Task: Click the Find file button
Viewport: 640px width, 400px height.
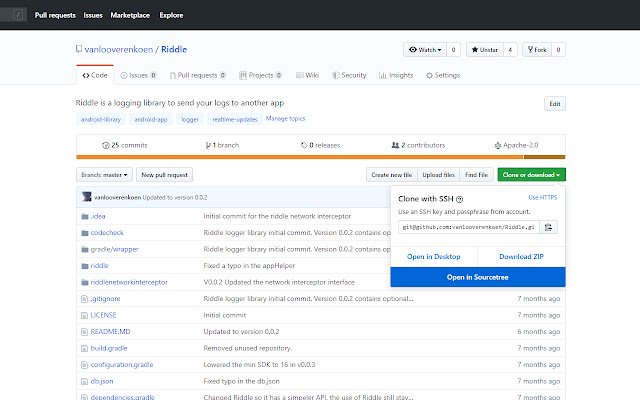Action: point(476,175)
